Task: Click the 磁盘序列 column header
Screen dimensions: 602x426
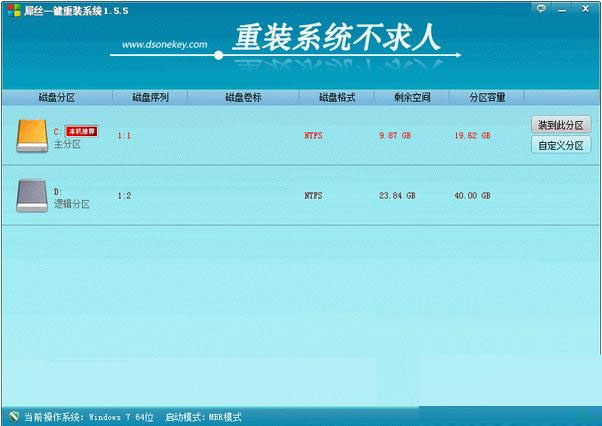Action: [150, 97]
